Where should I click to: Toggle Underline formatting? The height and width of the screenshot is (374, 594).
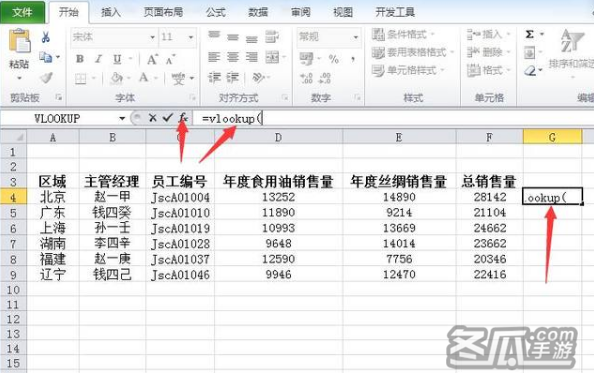(x=117, y=59)
